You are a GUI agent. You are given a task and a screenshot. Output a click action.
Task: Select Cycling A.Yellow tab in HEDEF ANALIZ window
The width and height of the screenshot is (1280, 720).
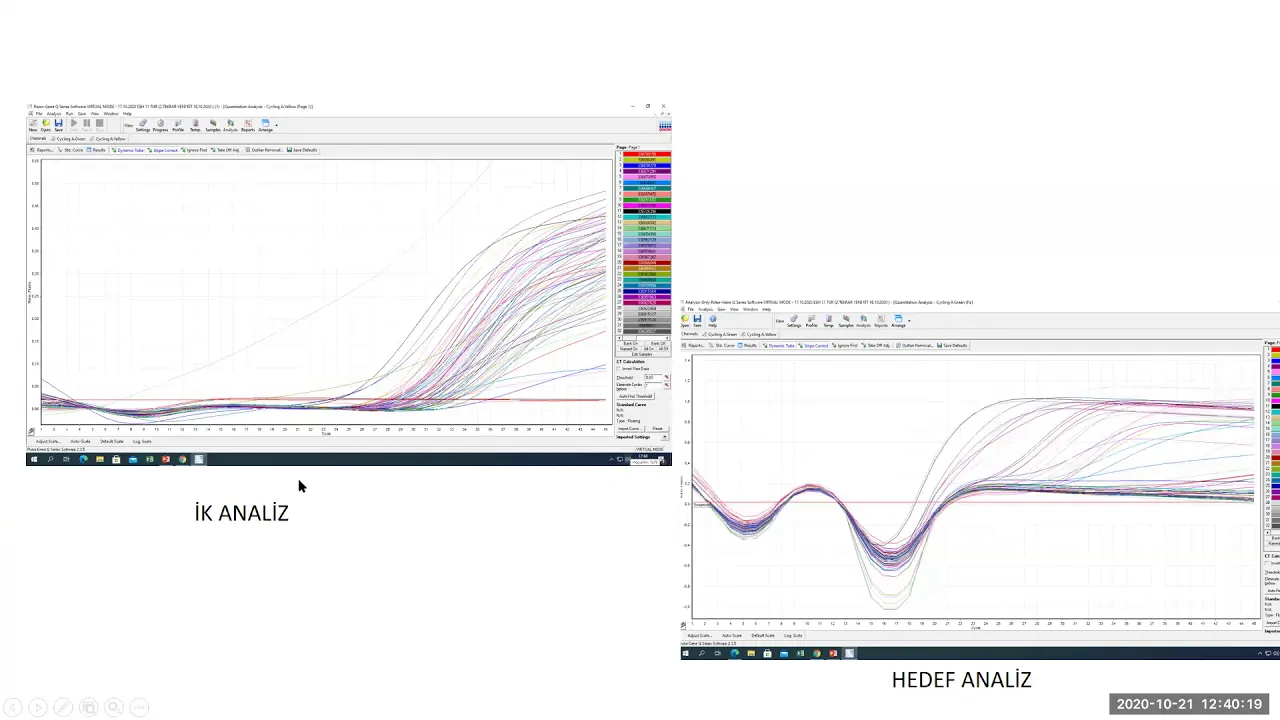tap(758, 334)
